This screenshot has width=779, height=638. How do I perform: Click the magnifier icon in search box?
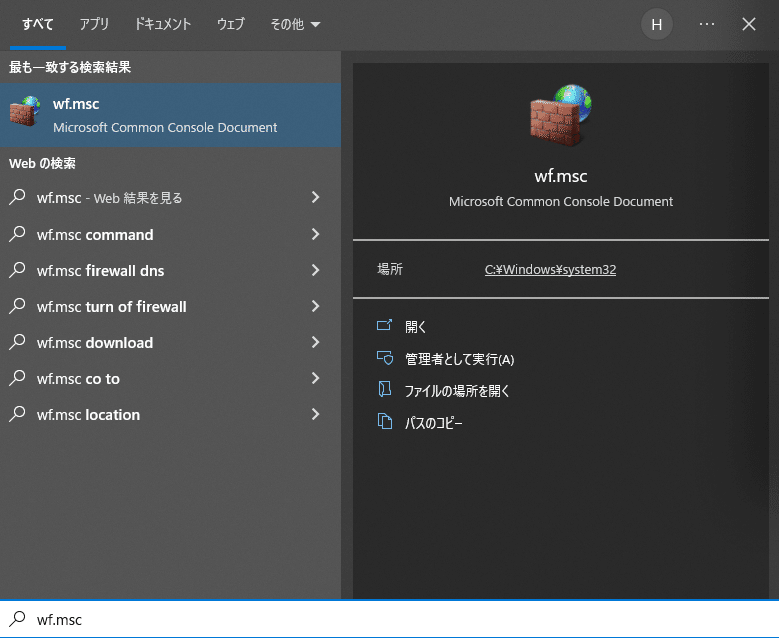[17, 619]
